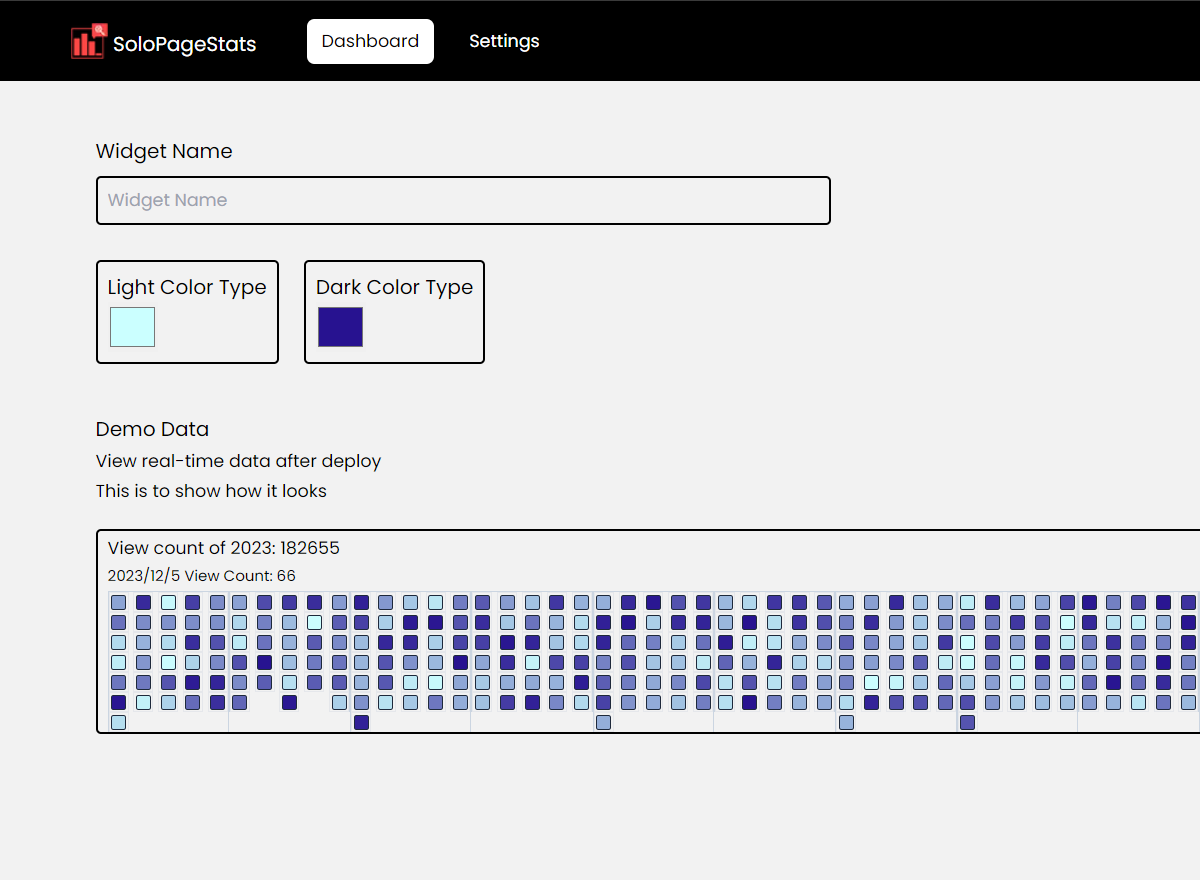This screenshot has height=880, width=1200.
Task: Focus the Widget Name input field
Action: pyautogui.click(x=463, y=200)
